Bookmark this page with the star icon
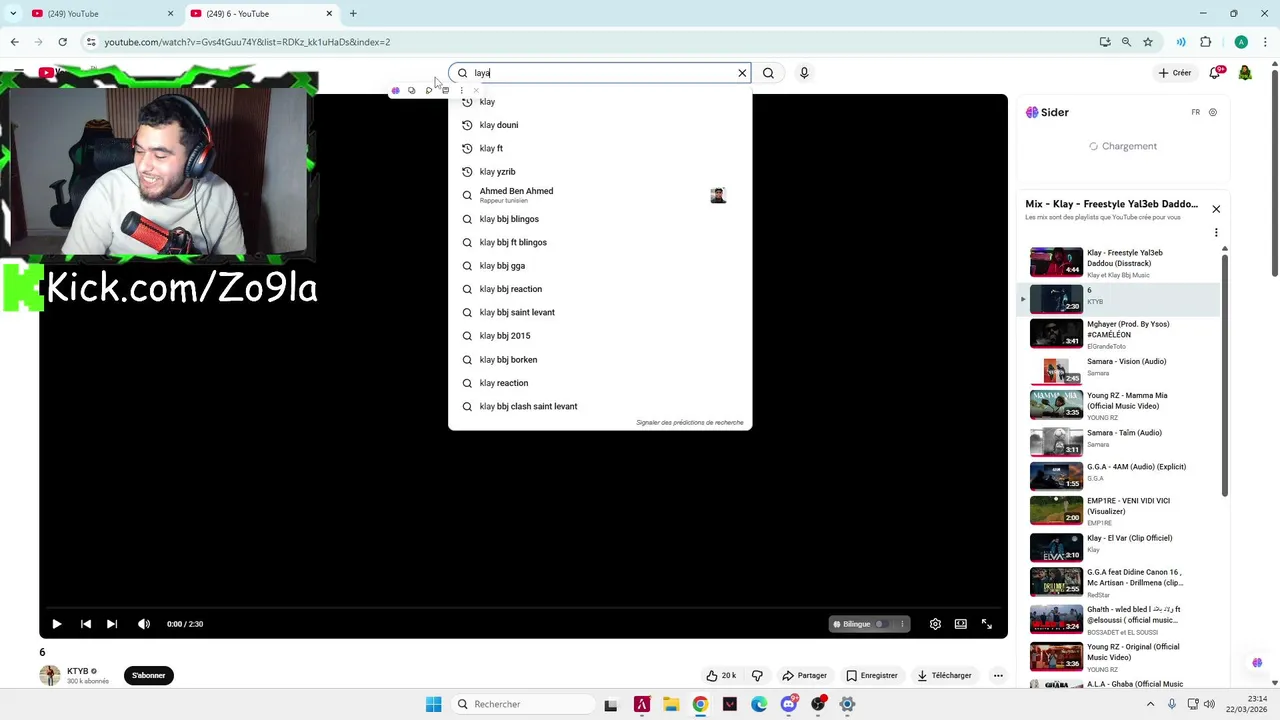This screenshot has width=1280, height=720. [x=1148, y=42]
